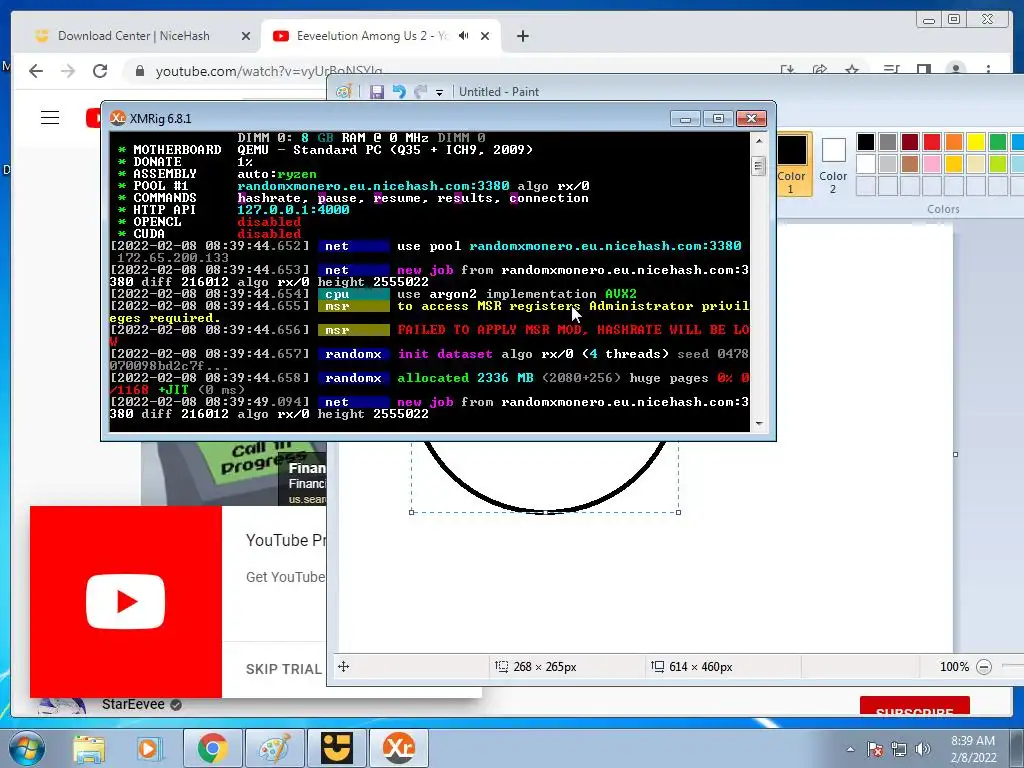The image size is (1024, 768).
Task: Click the network tray icon
Action: click(899, 749)
